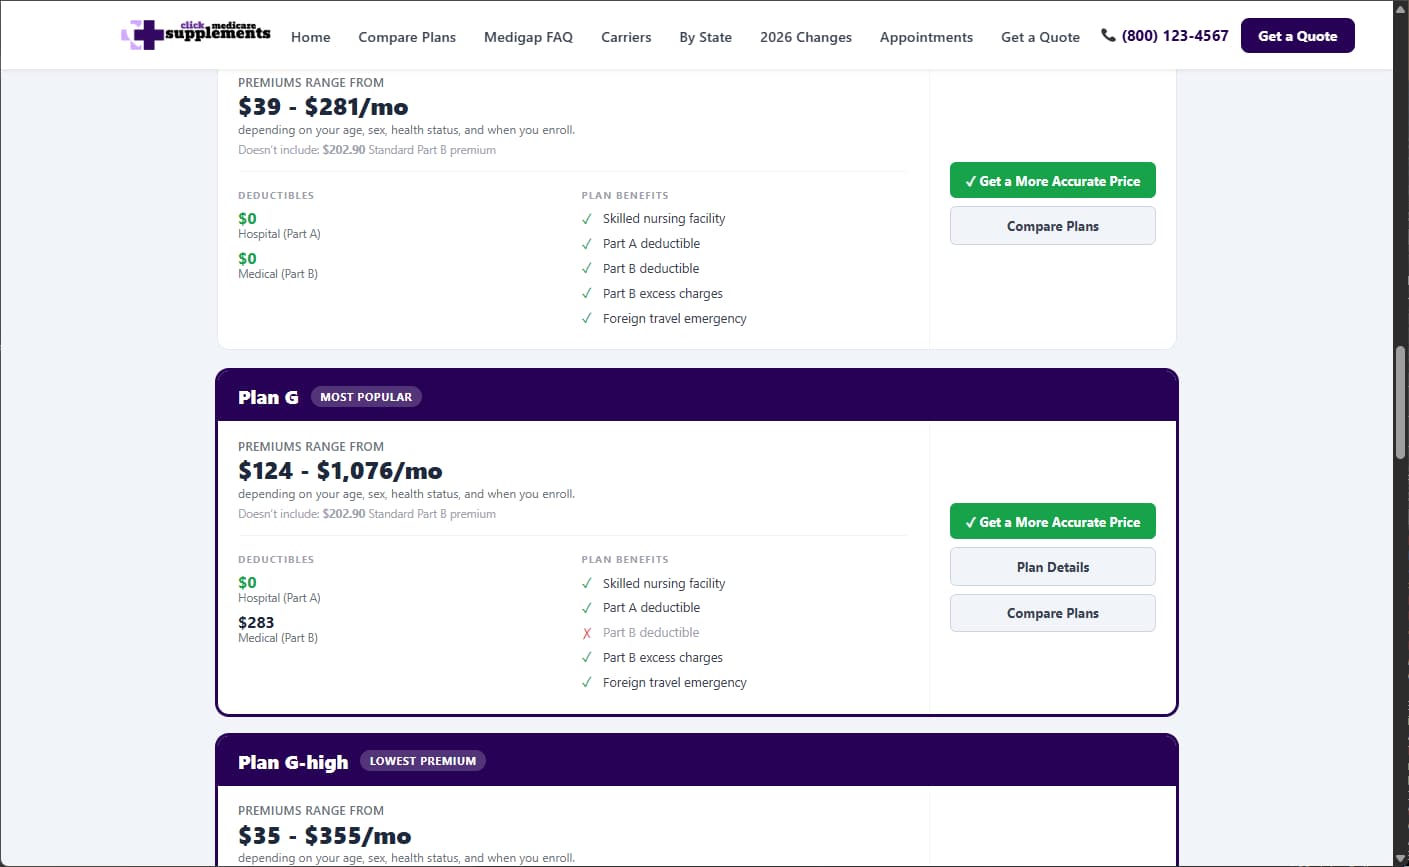
Task: Click Plan G's Skilled nursing facility checkmark
Action: point(587,583)
